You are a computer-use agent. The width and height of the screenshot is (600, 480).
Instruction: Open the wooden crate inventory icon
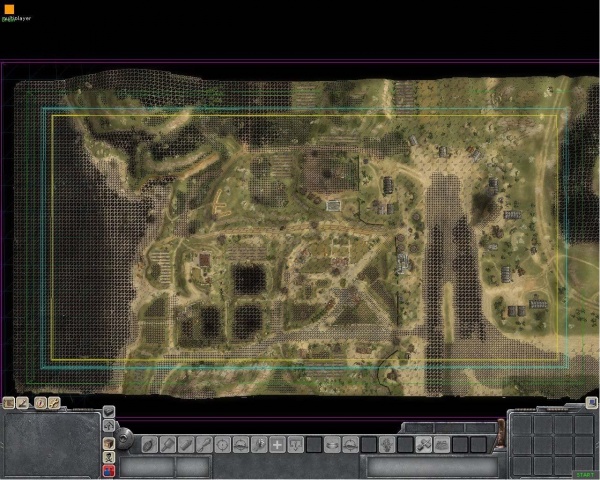[x=109, y=444]
